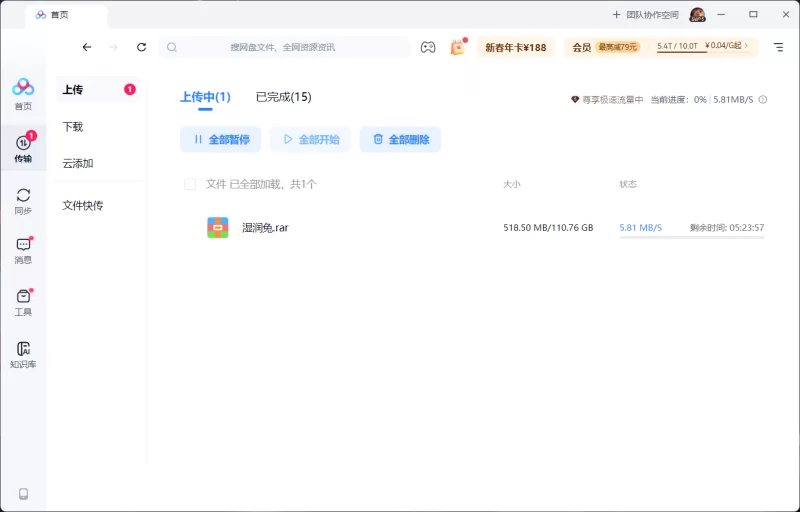Click the ¥0.04/G起 price text
Screen dimensions: 800x512
coord(723,46)
